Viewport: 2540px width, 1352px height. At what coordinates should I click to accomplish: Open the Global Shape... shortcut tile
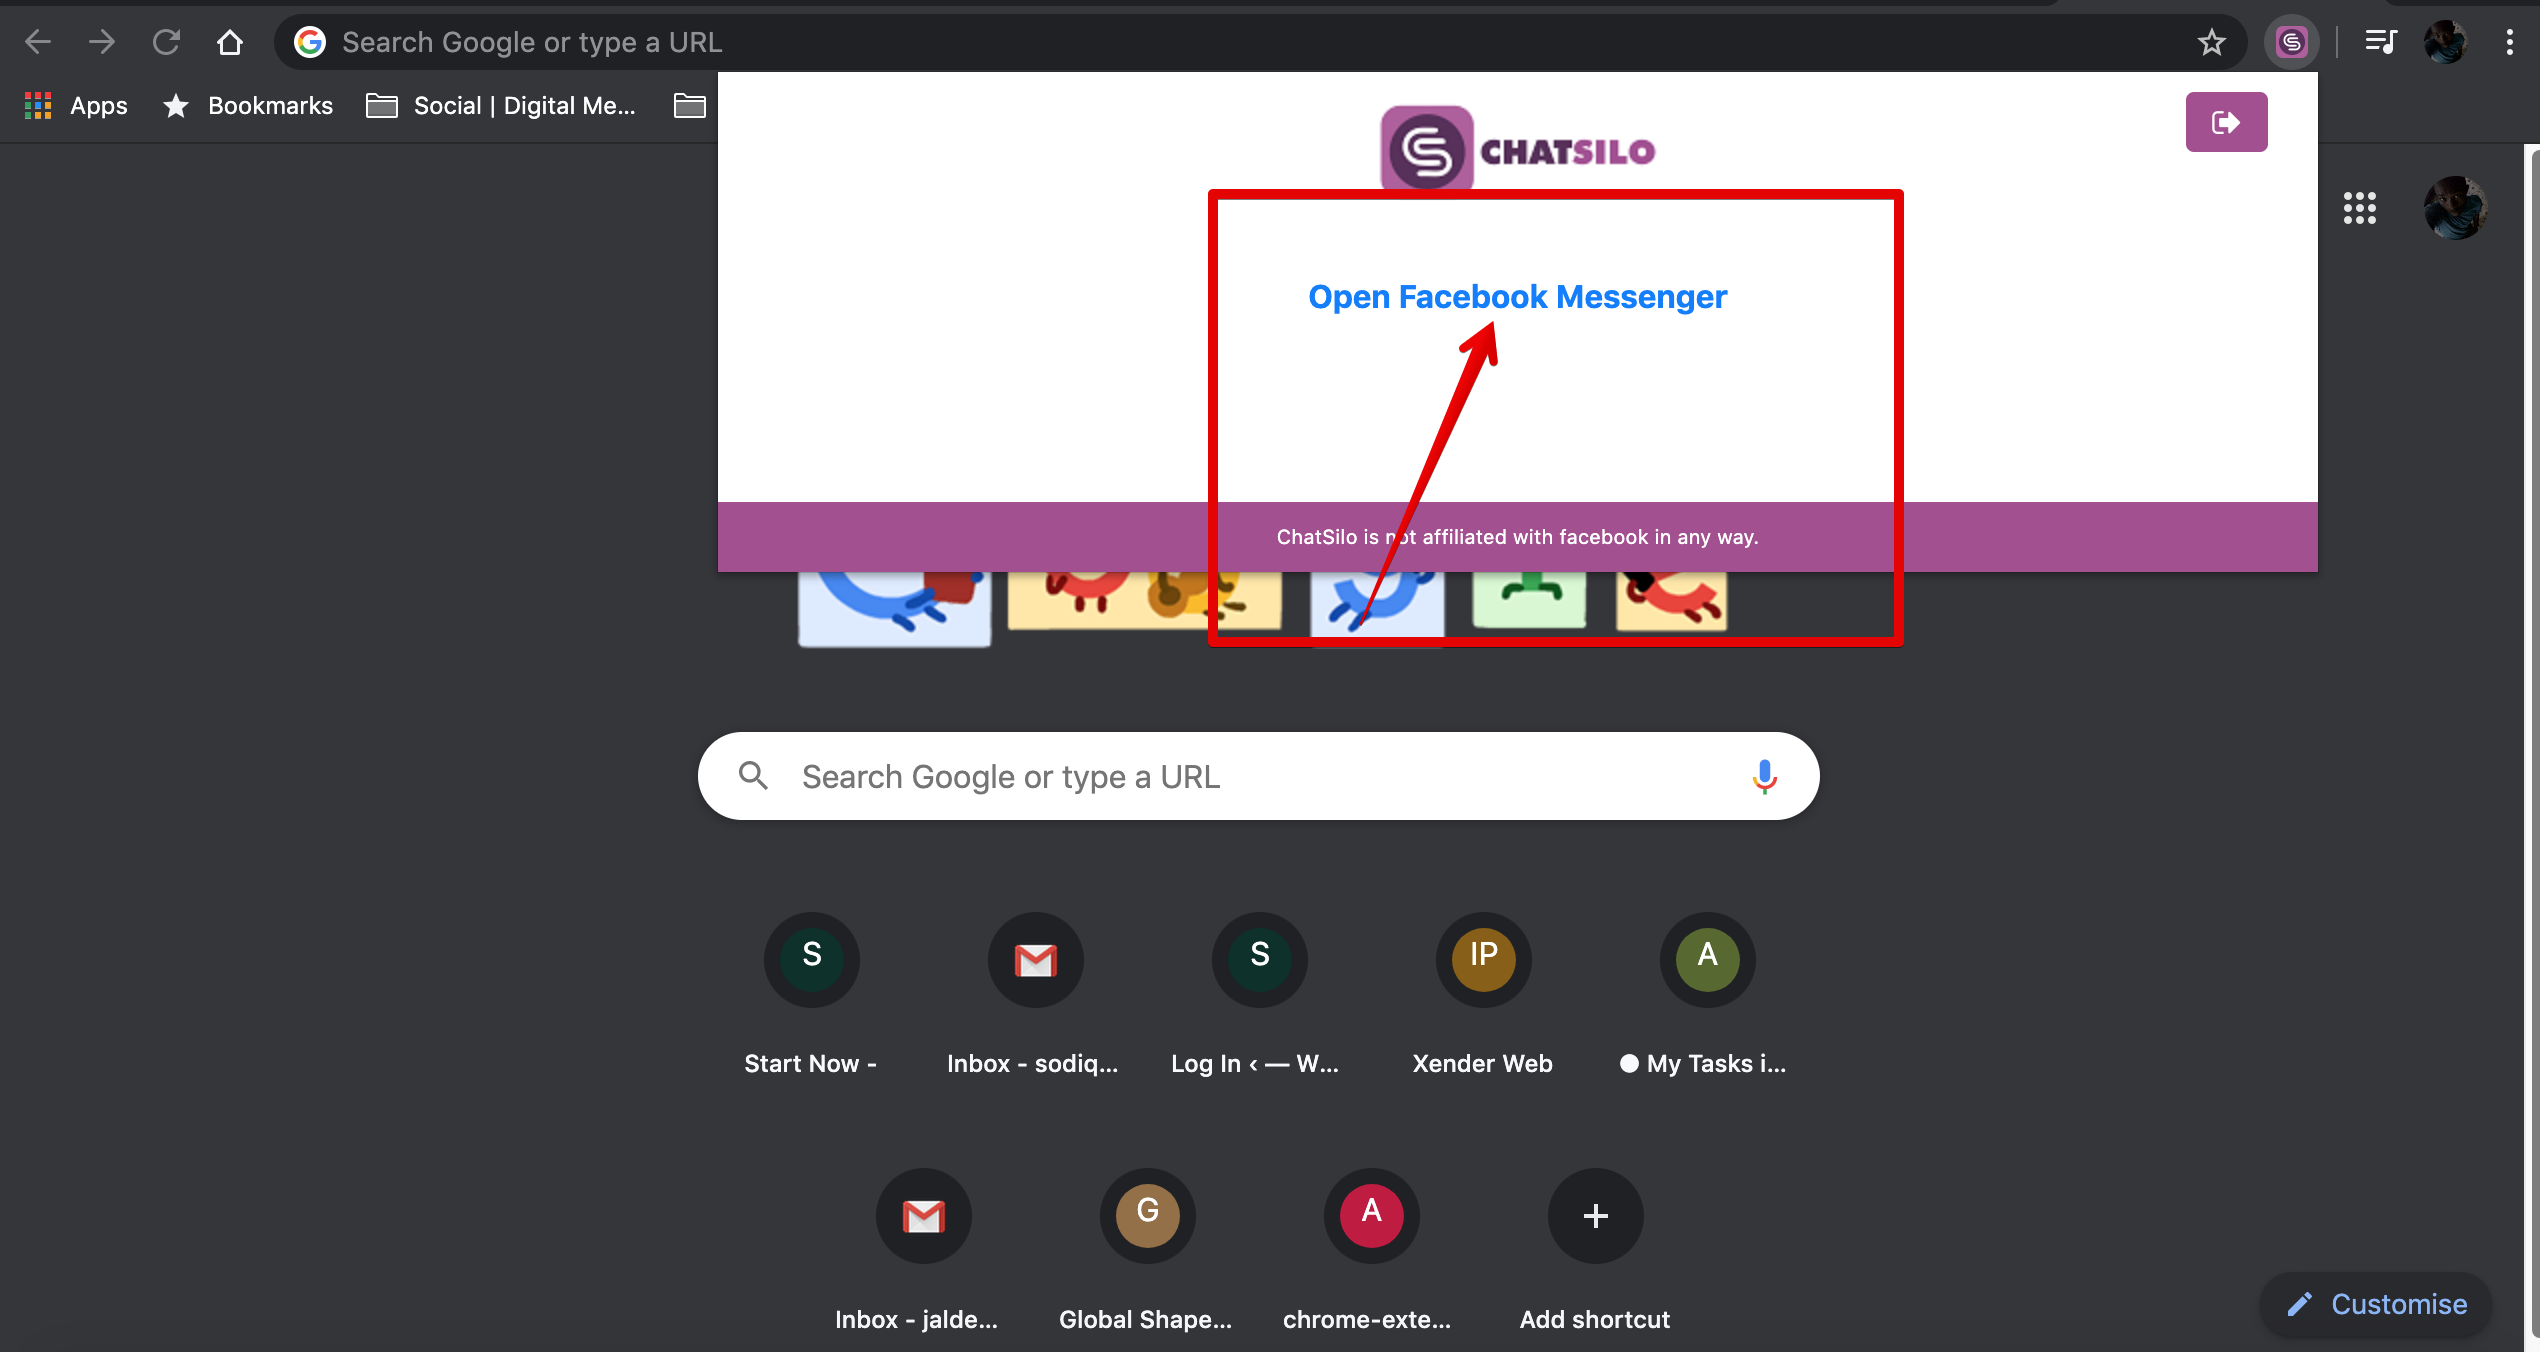1147,1216
